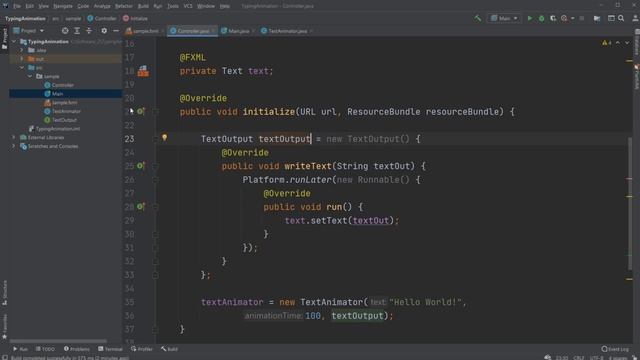The image size is (640, 360).
Task: Expand Scratches and Consoles node
Action: tap(14, 146)
